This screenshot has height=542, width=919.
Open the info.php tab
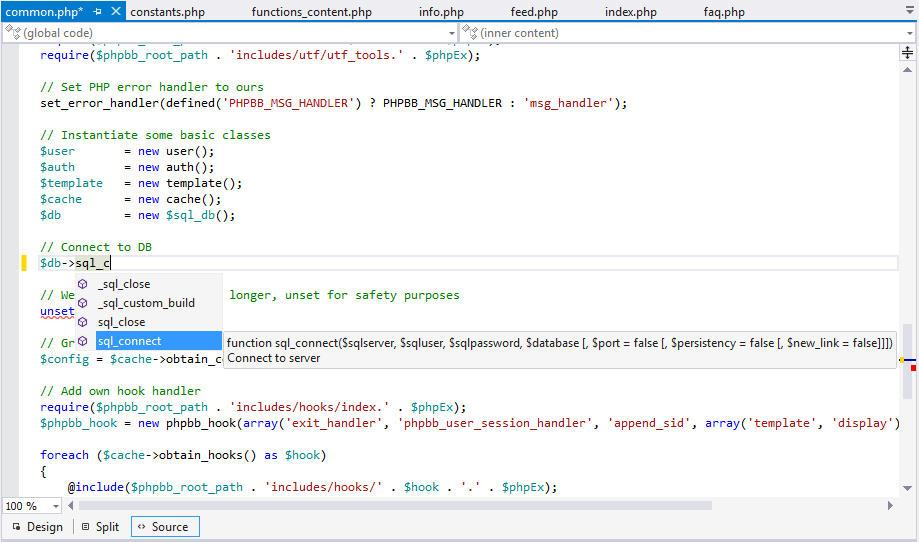point(441,12)
